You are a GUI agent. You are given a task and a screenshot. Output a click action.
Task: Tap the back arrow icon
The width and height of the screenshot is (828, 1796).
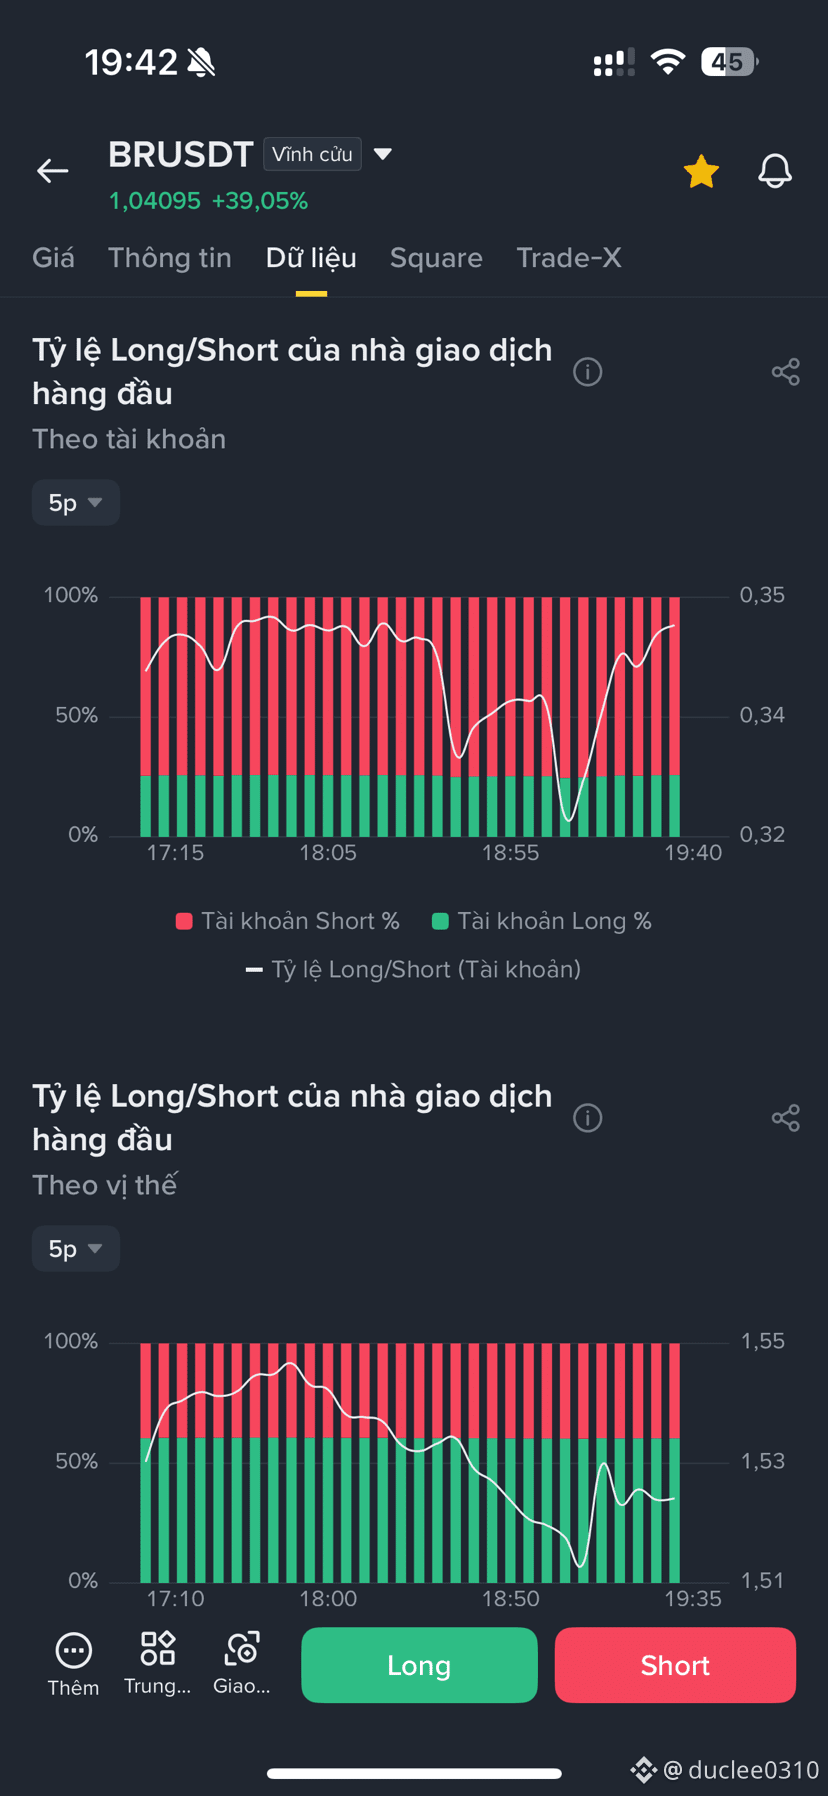[53, 171]
